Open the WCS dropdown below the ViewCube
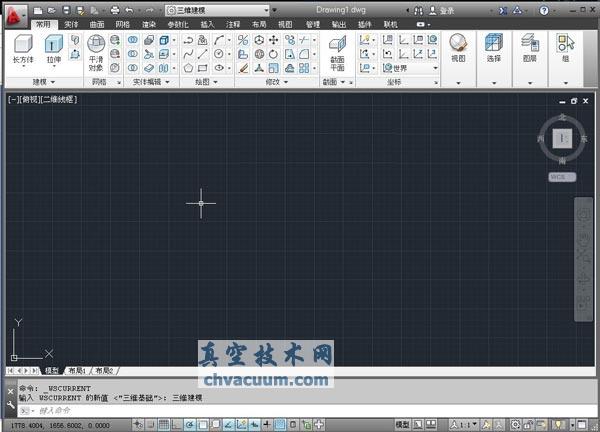Viewport: 600px width, 432px height. pyautogui.click(x=562, y=177)
